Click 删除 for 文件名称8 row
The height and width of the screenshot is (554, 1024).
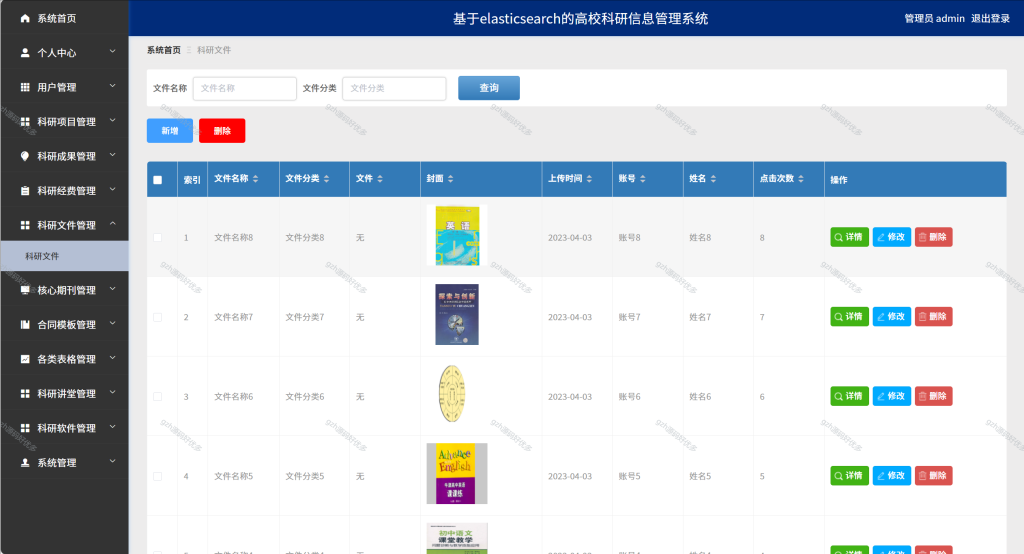pyautogui.click(x=933, y=237)
